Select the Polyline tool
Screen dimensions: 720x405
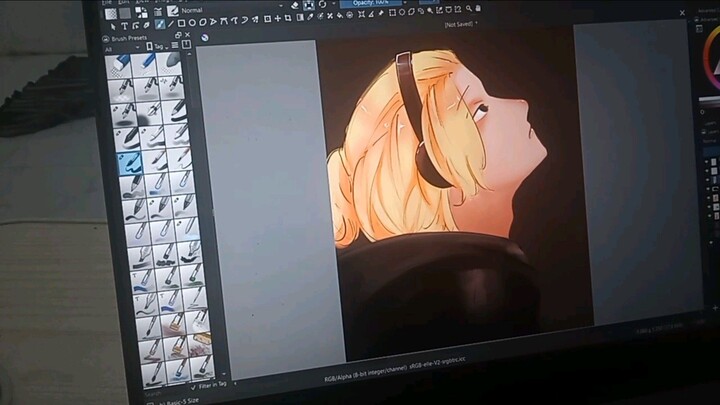(x=213, y=22)
